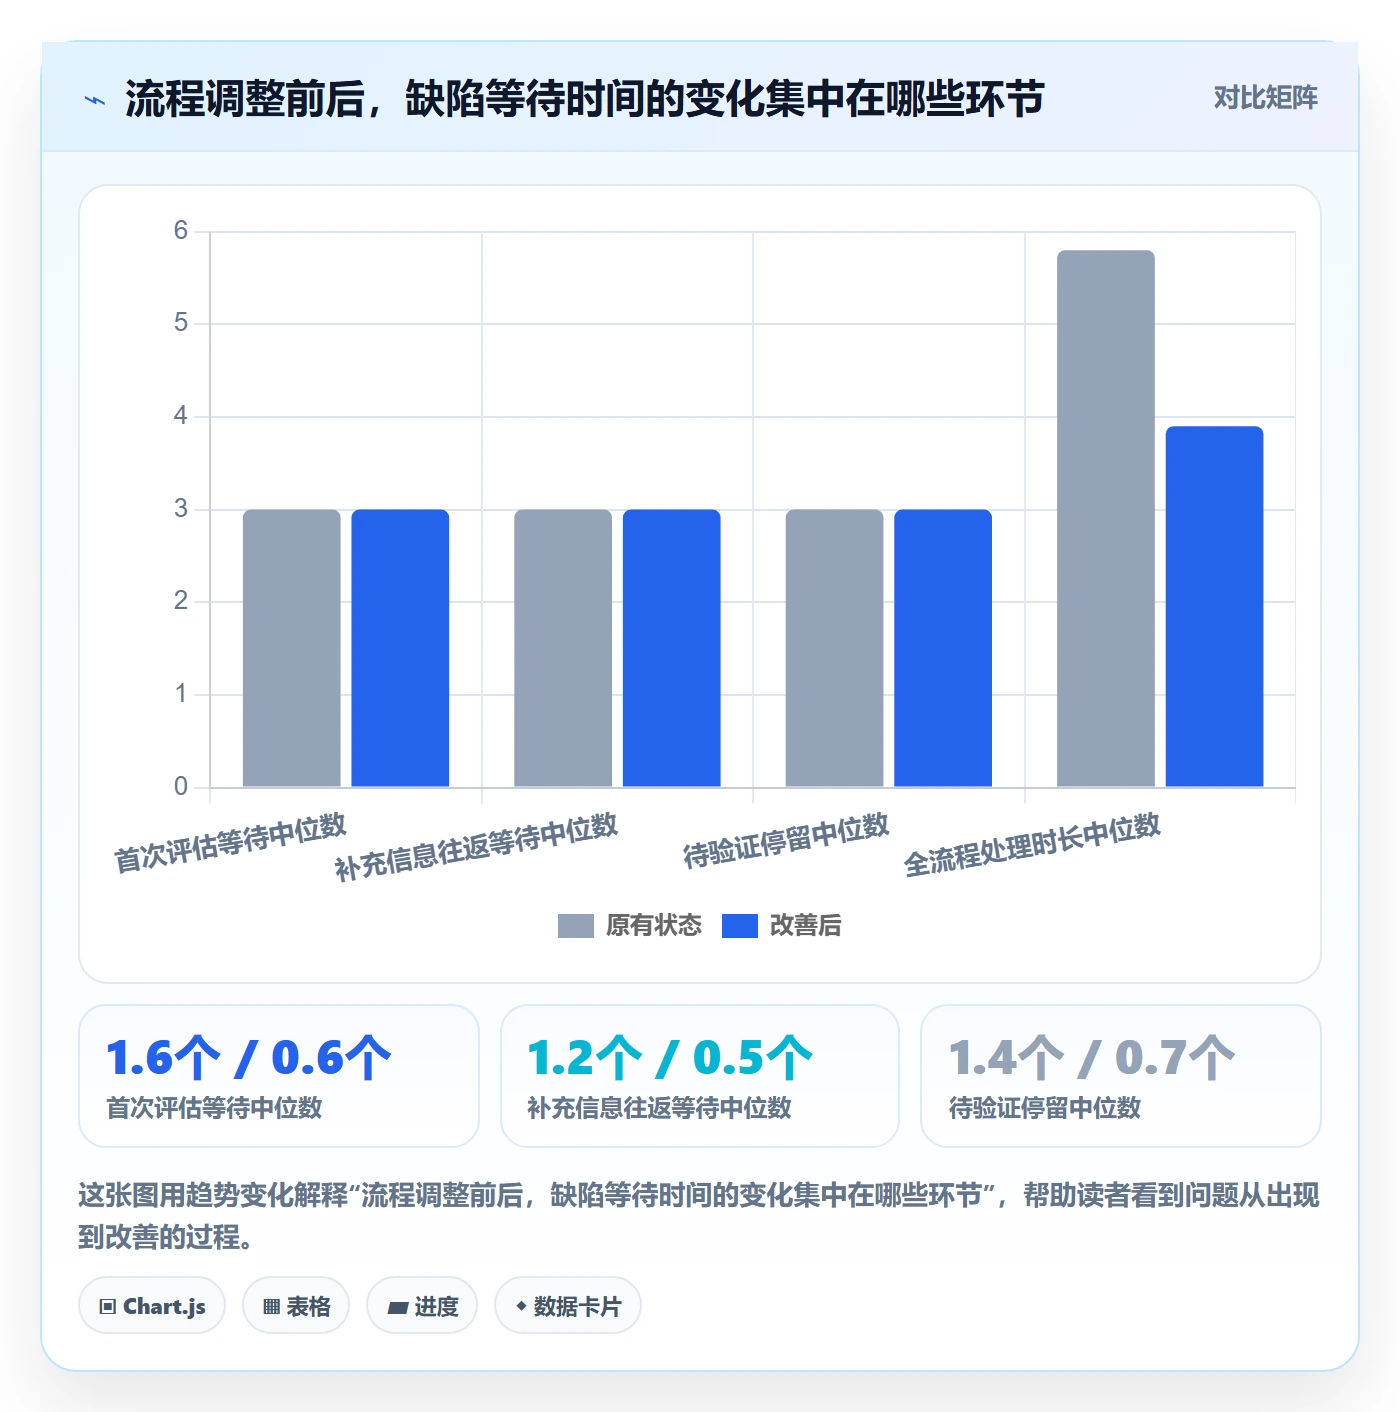Image resolution: width=1400 pixels, height=1412 pixels.
Task: Click the 对比矩阵 label in the header
Action: (x=1265, y=98)
